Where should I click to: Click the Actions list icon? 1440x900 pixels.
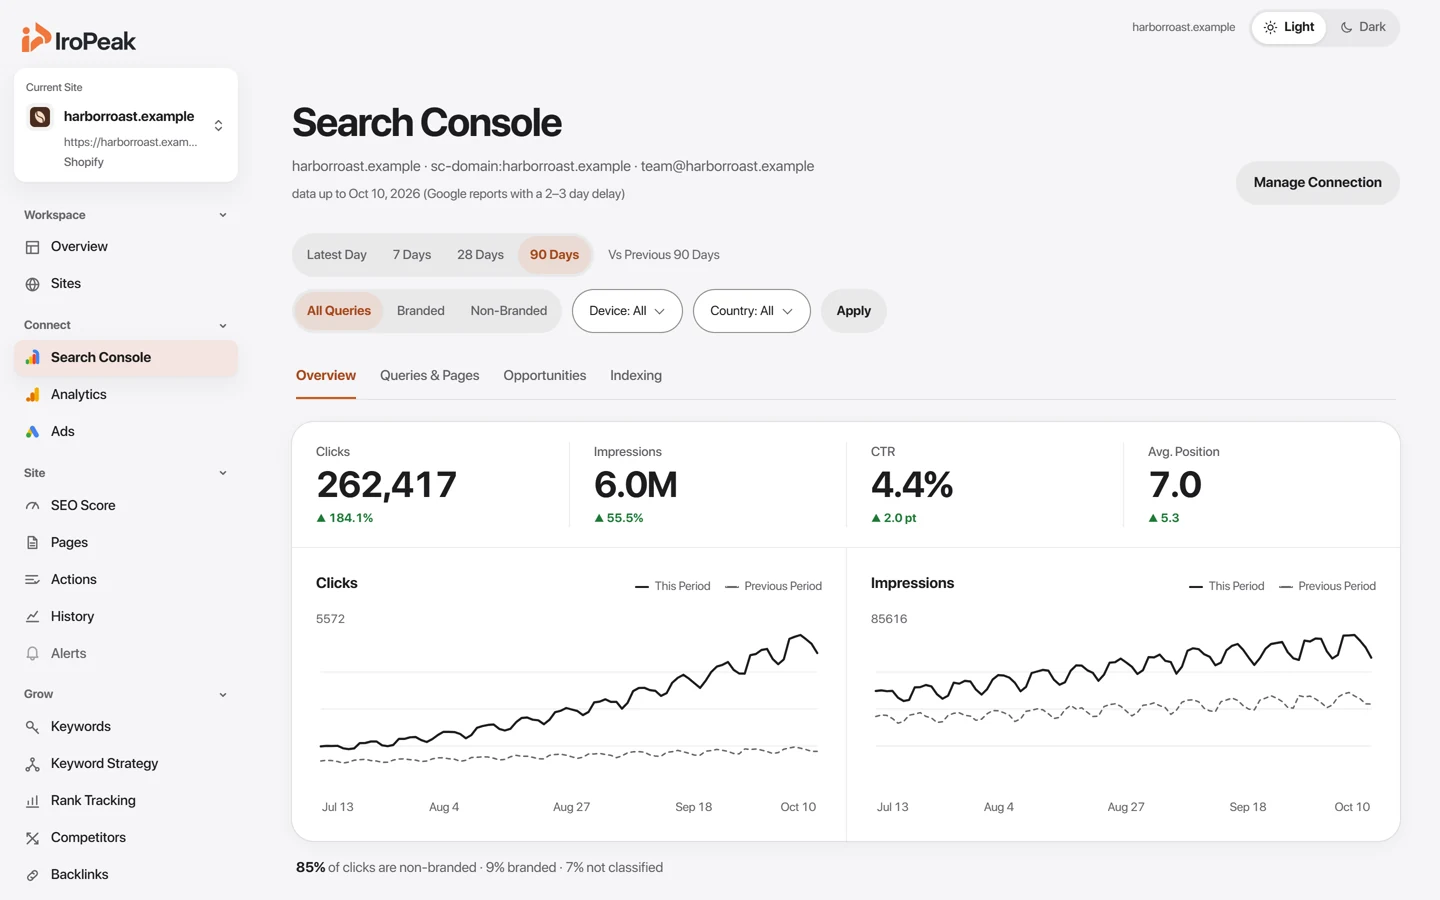point(32,580)
